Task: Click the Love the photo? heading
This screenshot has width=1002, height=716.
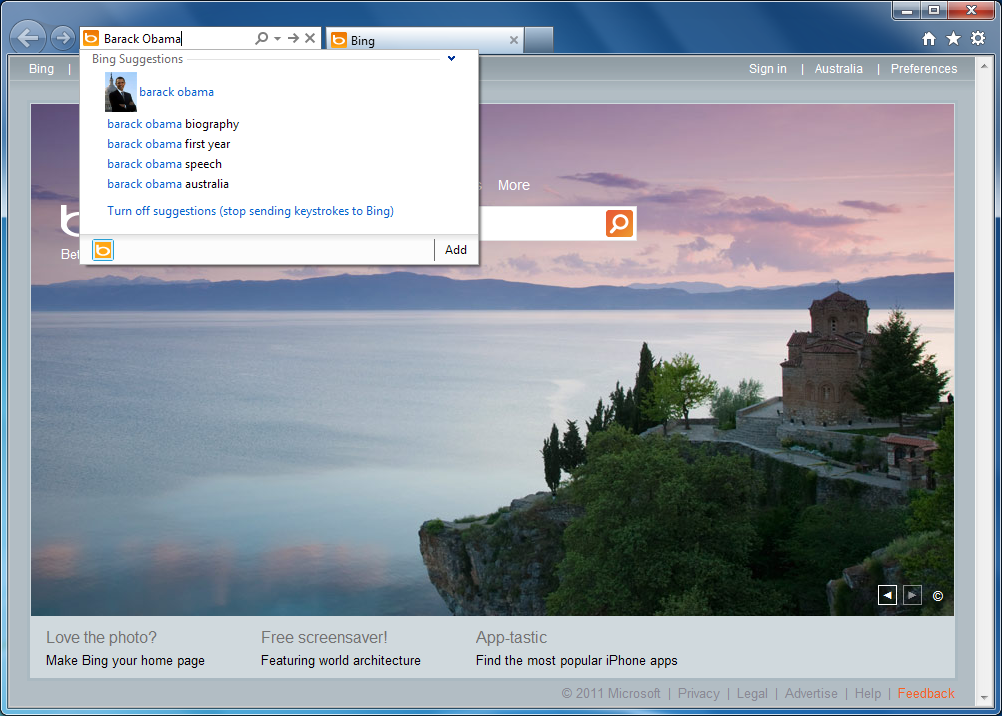Action: click(x=101, y=637)
